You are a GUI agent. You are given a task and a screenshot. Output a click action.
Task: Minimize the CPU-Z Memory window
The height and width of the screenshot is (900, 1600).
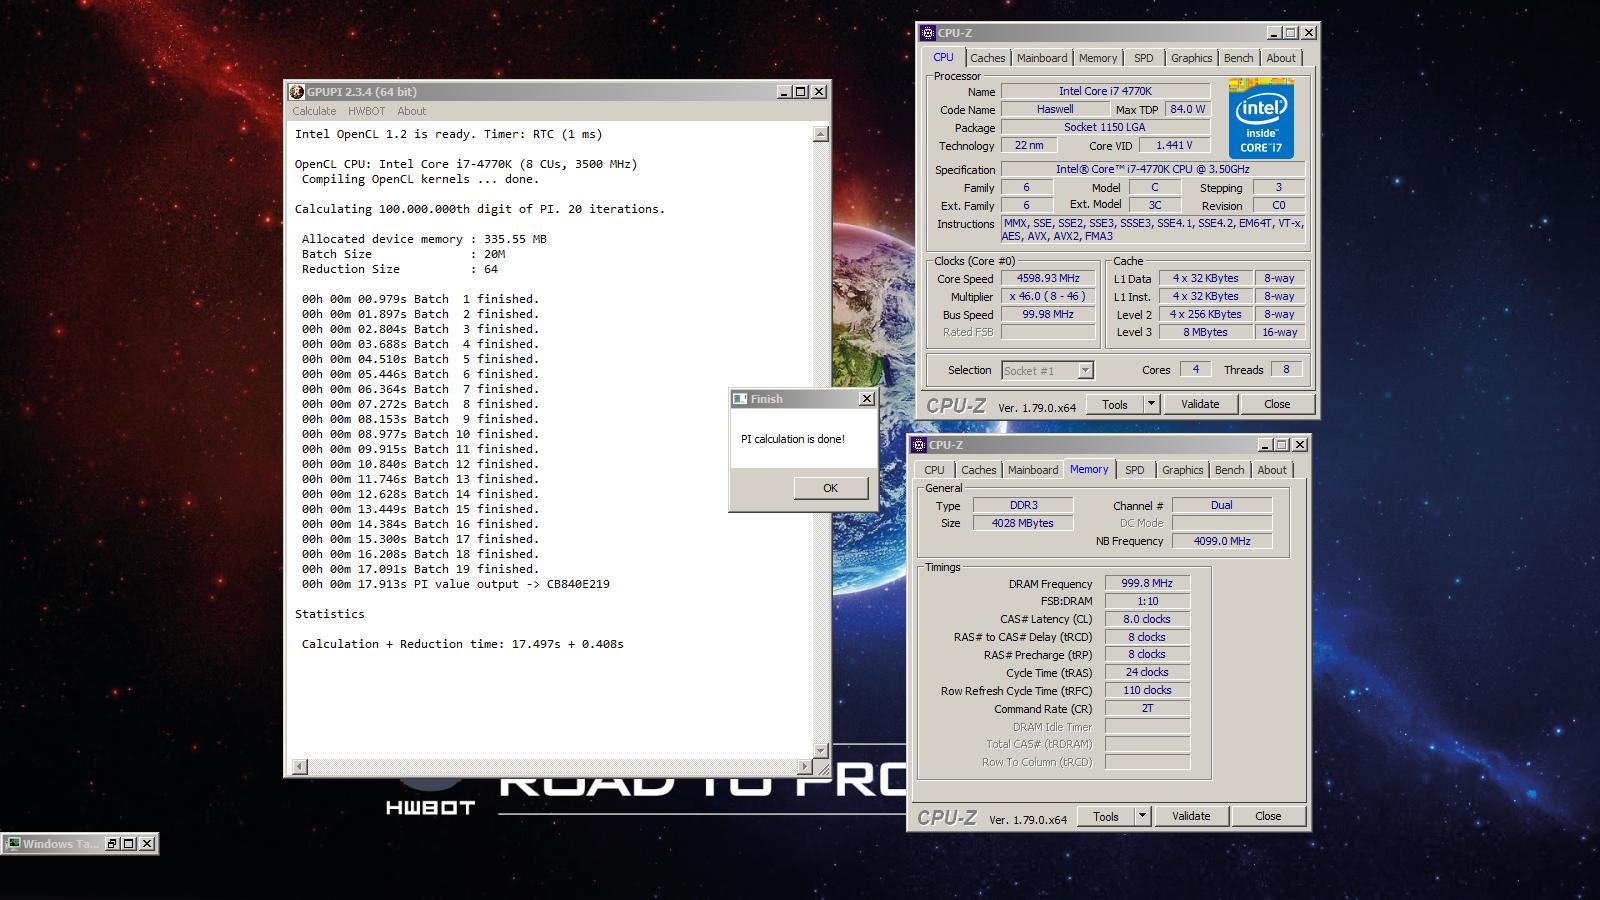(x=1265, y=445)
